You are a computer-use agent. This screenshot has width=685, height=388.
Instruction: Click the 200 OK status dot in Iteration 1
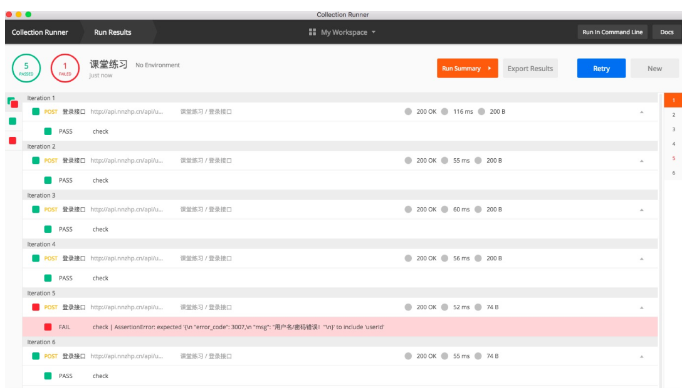pyautogui.click(x=408, y=111)
